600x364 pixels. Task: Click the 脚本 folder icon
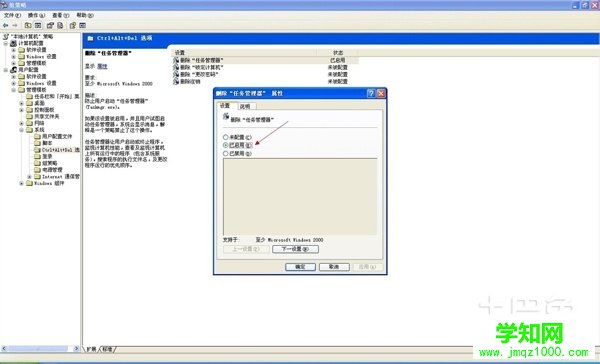[37, 143]
